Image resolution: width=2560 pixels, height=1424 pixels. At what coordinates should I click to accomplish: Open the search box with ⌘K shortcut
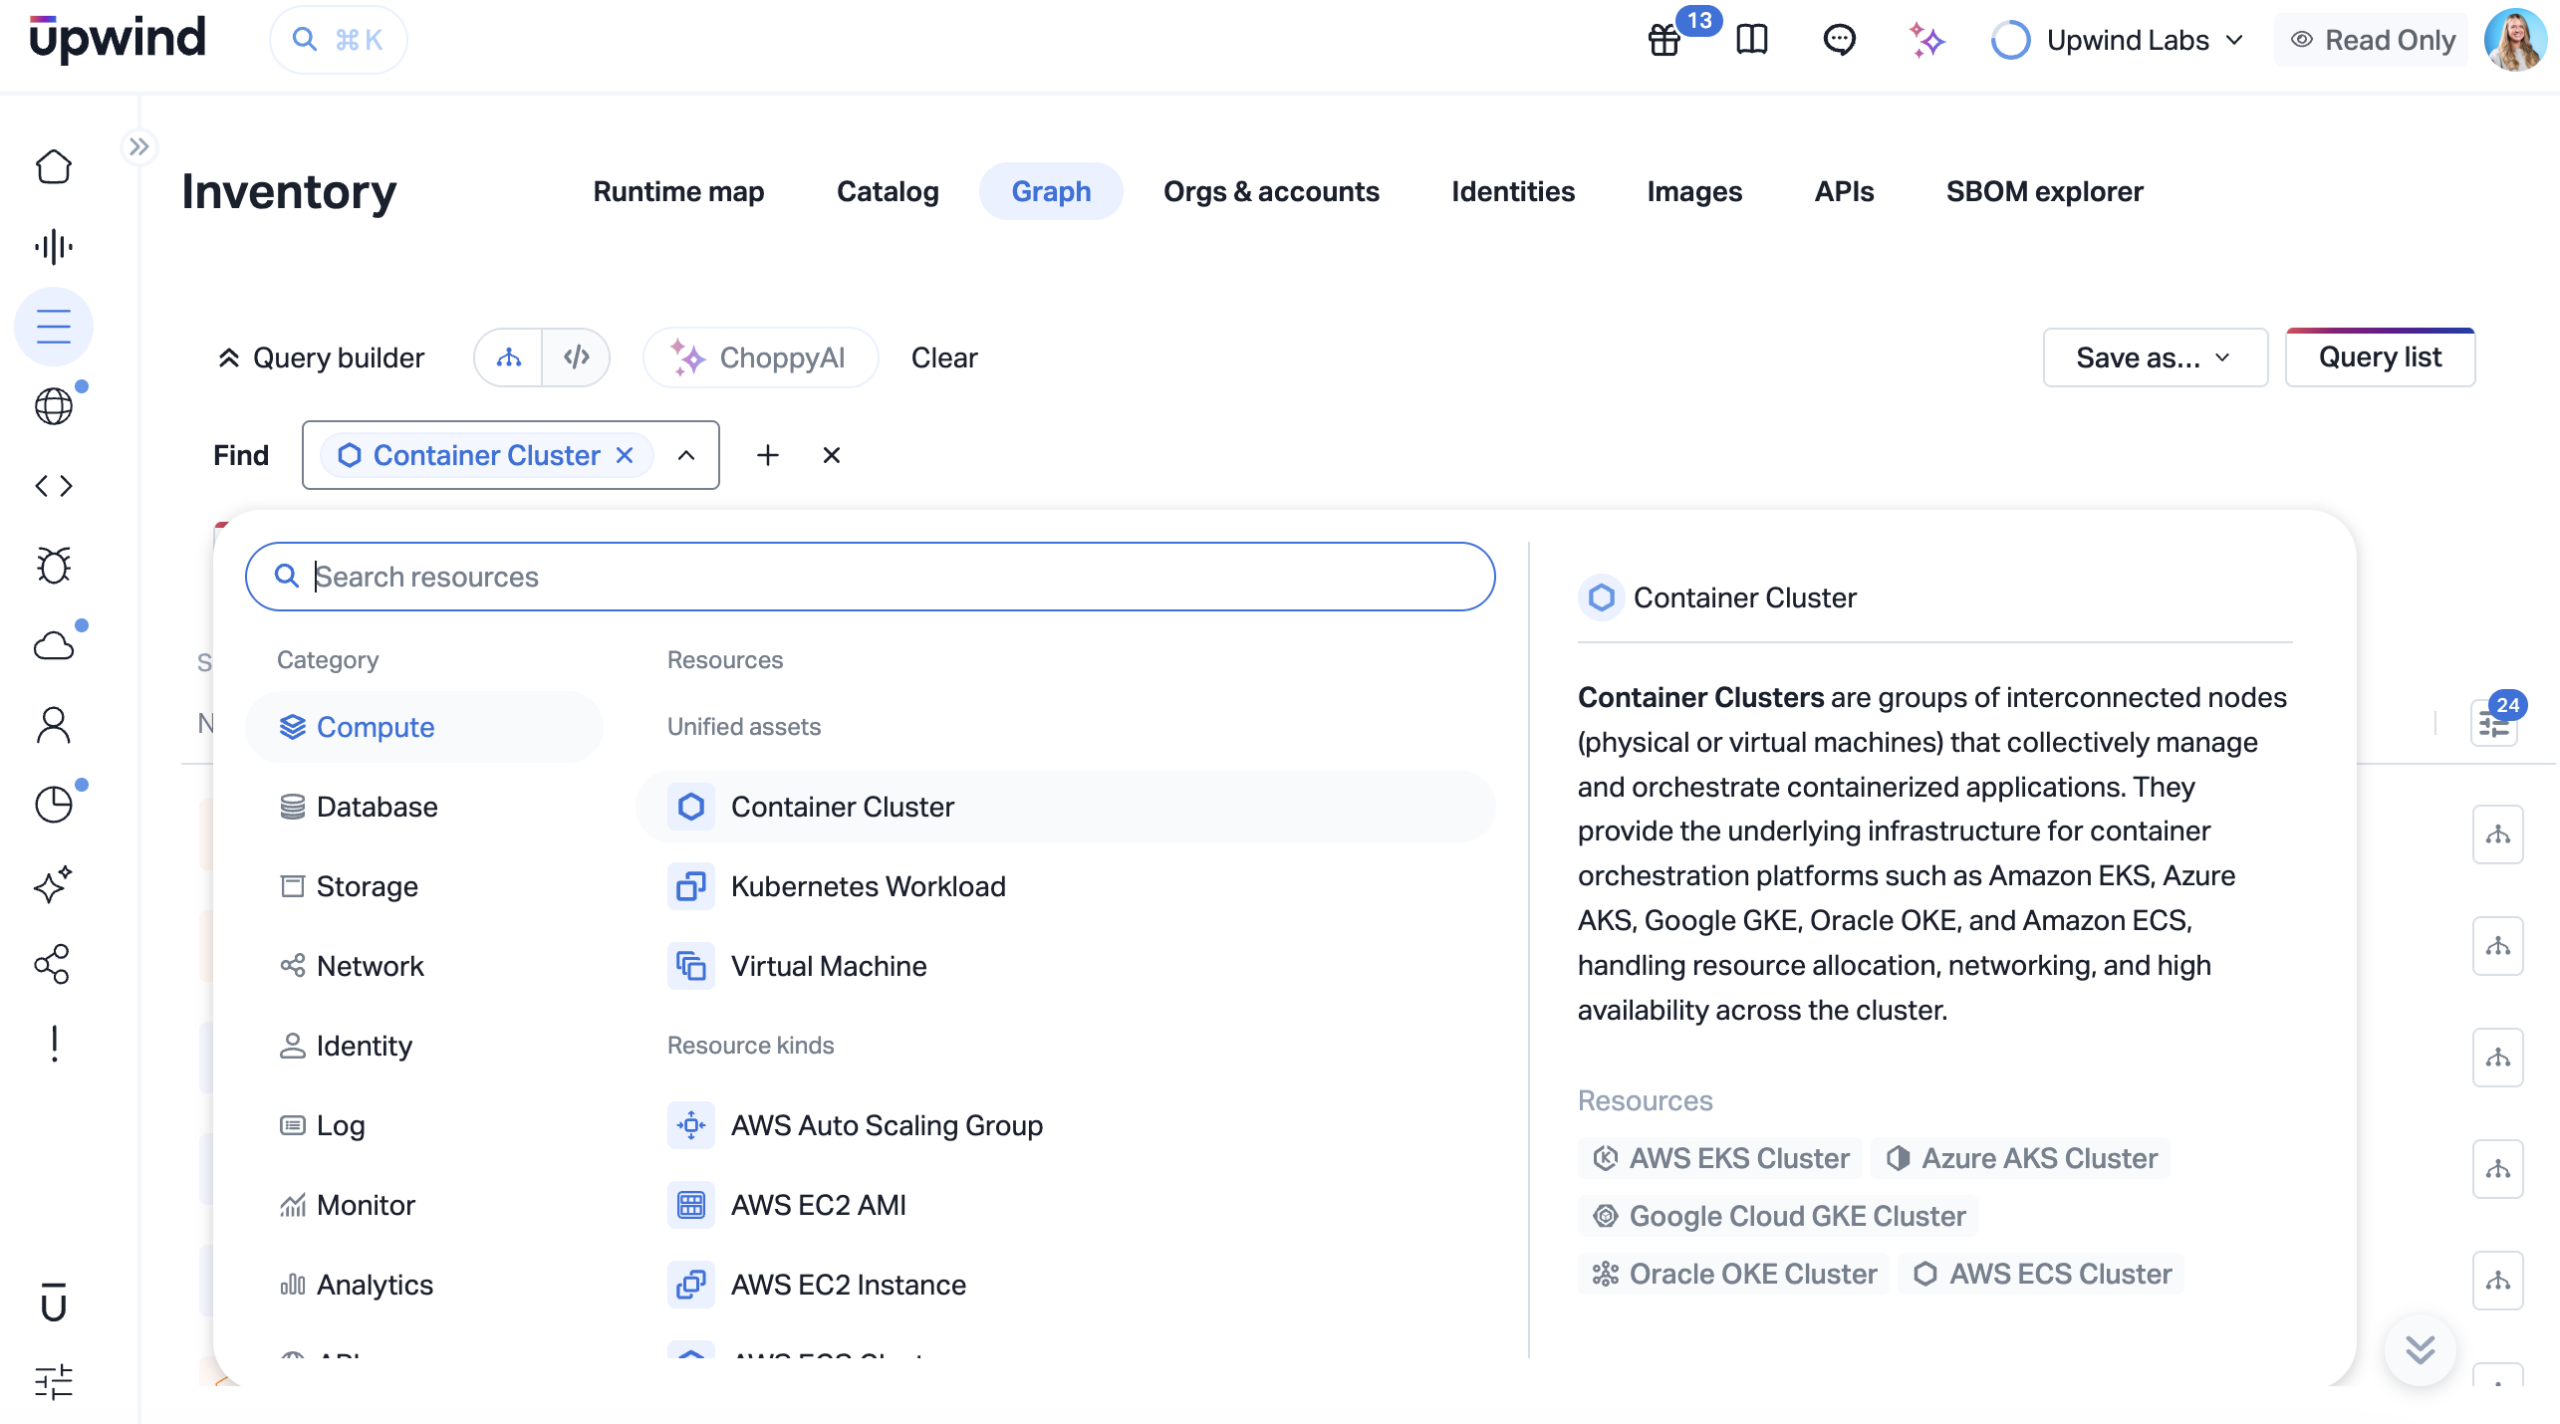coord(338,40)
